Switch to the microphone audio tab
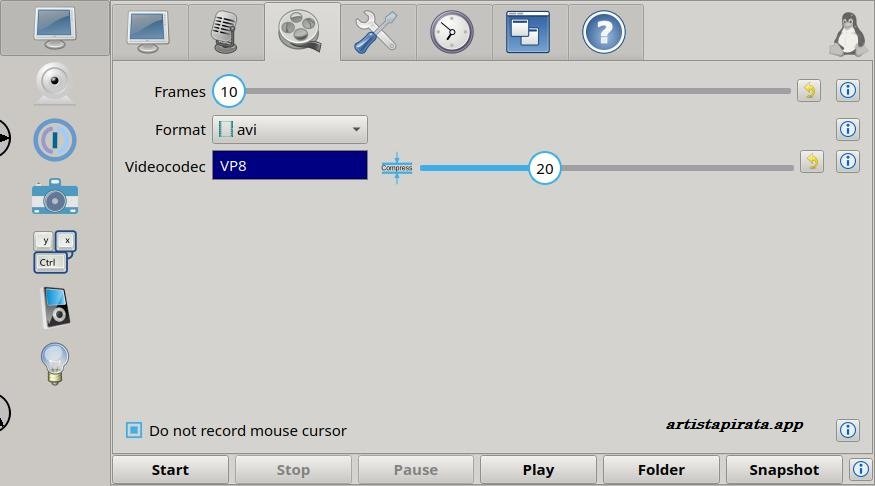 226,32
